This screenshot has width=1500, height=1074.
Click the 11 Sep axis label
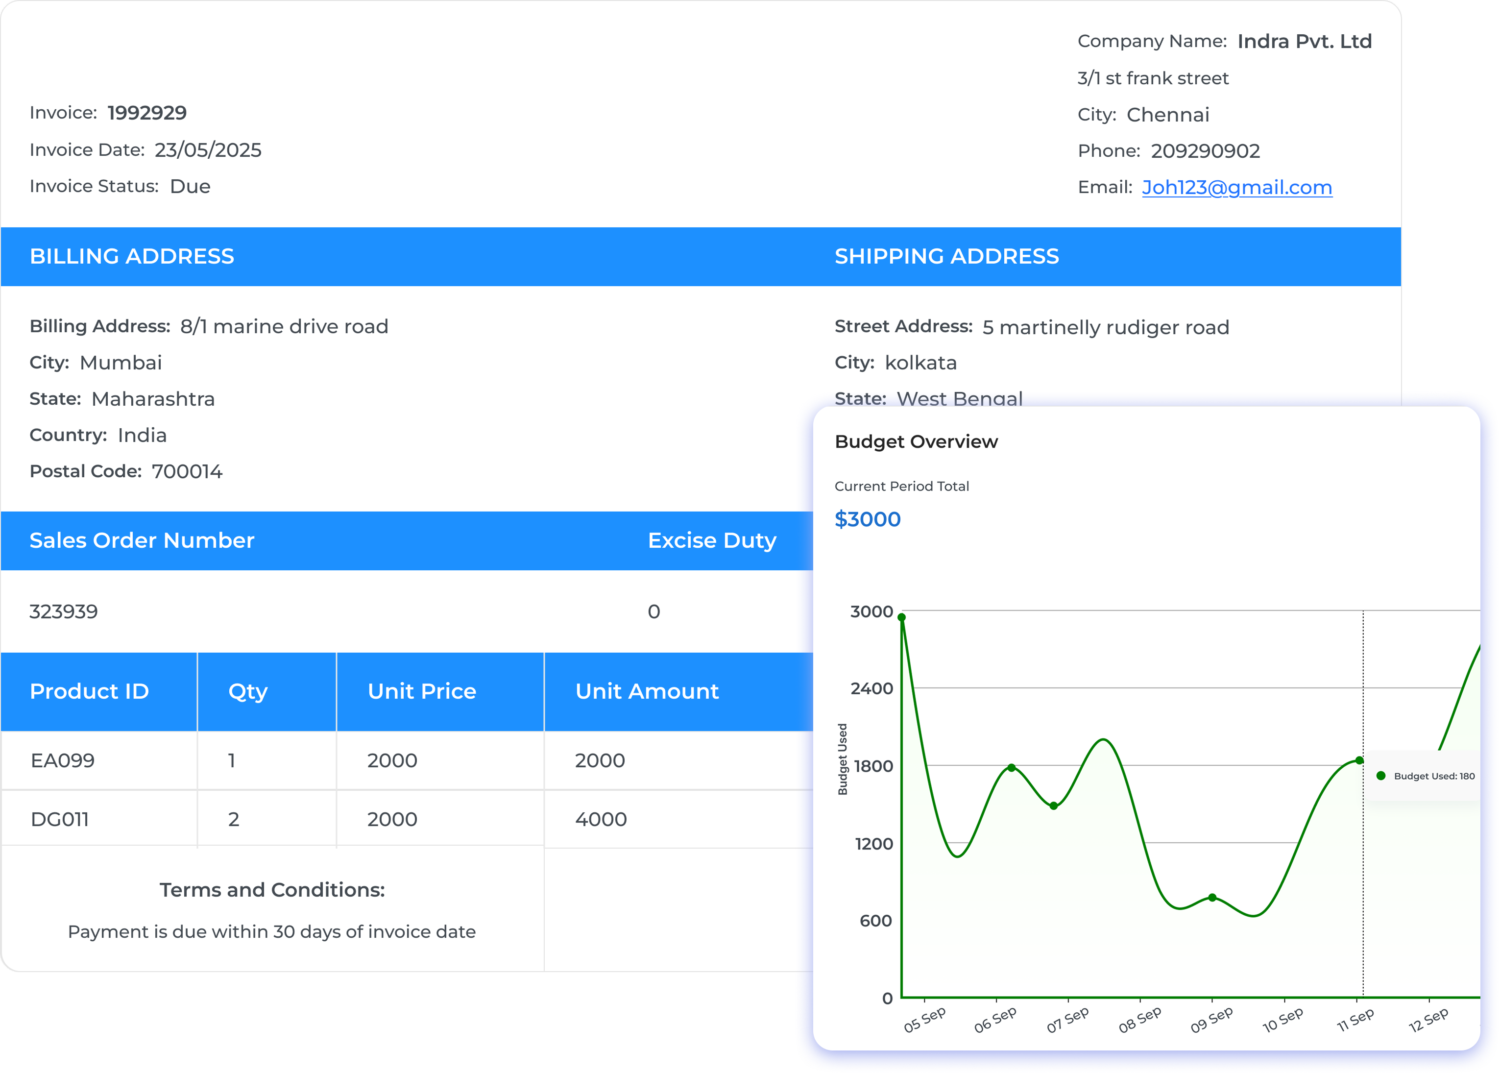1355,1020
